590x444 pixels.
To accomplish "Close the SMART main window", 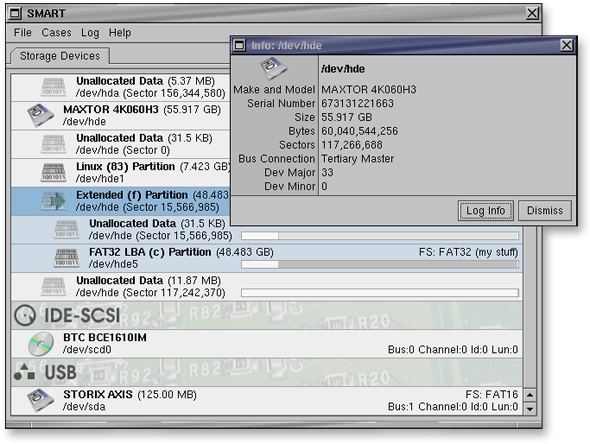I will tap(532, 14).
